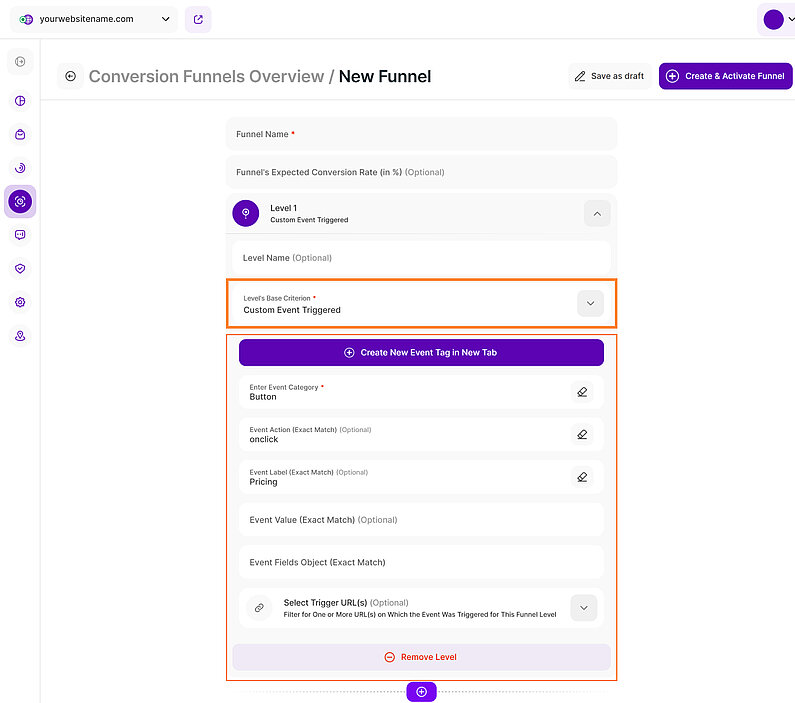Clear the Event Label 'Pricing' value
This screenshot has width=795, height=703.
click(x=582, y=477)
